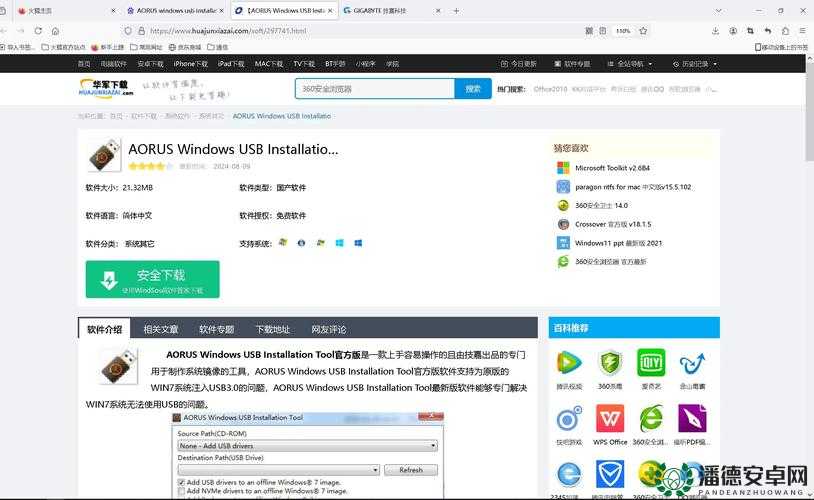
Task: Open the Microsoft Toolkit v2.6B4 icon
Action: tap(563, 168)
